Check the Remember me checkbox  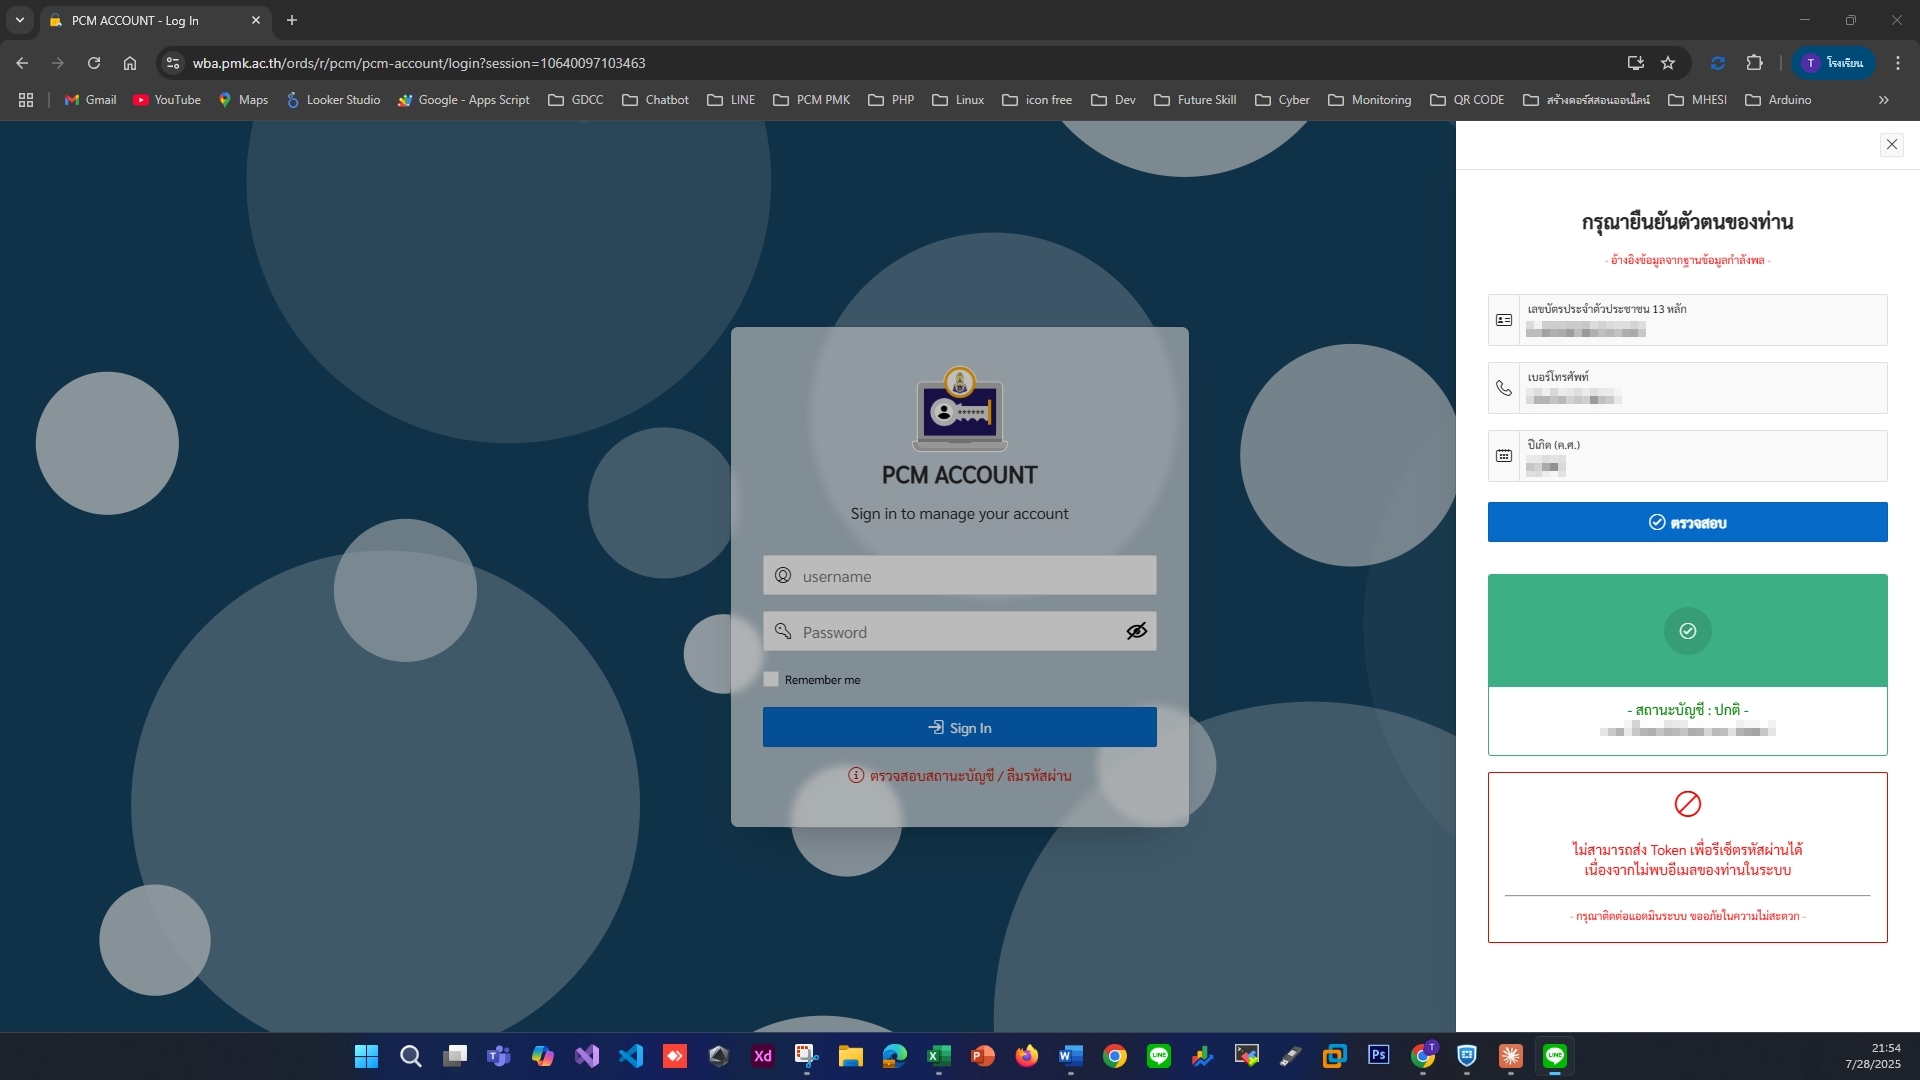point(771,680)
